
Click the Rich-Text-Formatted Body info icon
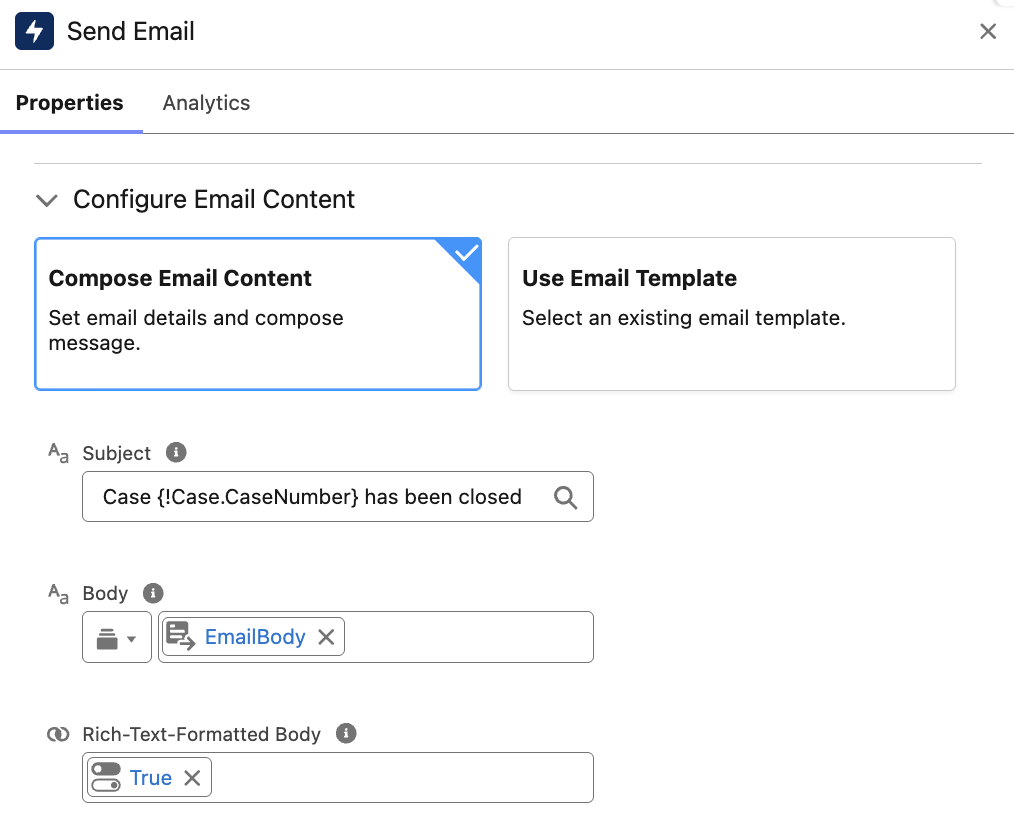click(346, 733)
